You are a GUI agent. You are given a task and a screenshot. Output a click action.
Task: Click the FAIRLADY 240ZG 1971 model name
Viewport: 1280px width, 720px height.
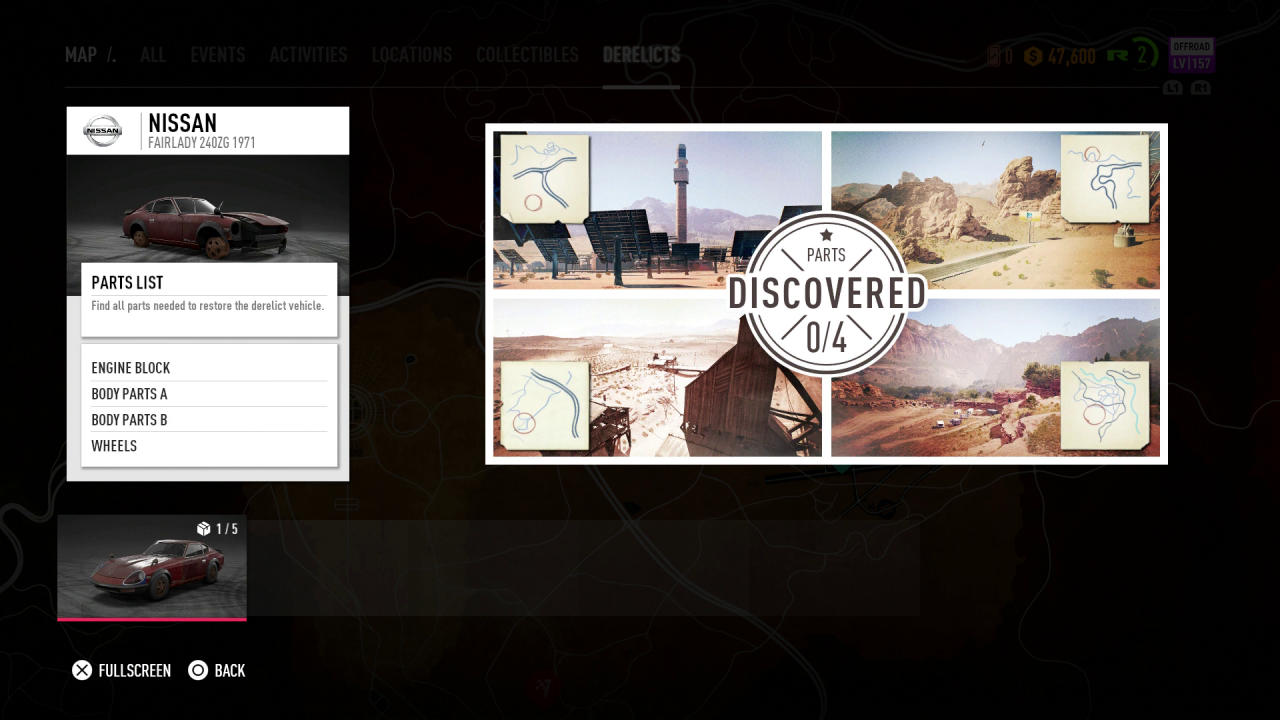click(x=201, y=143)
